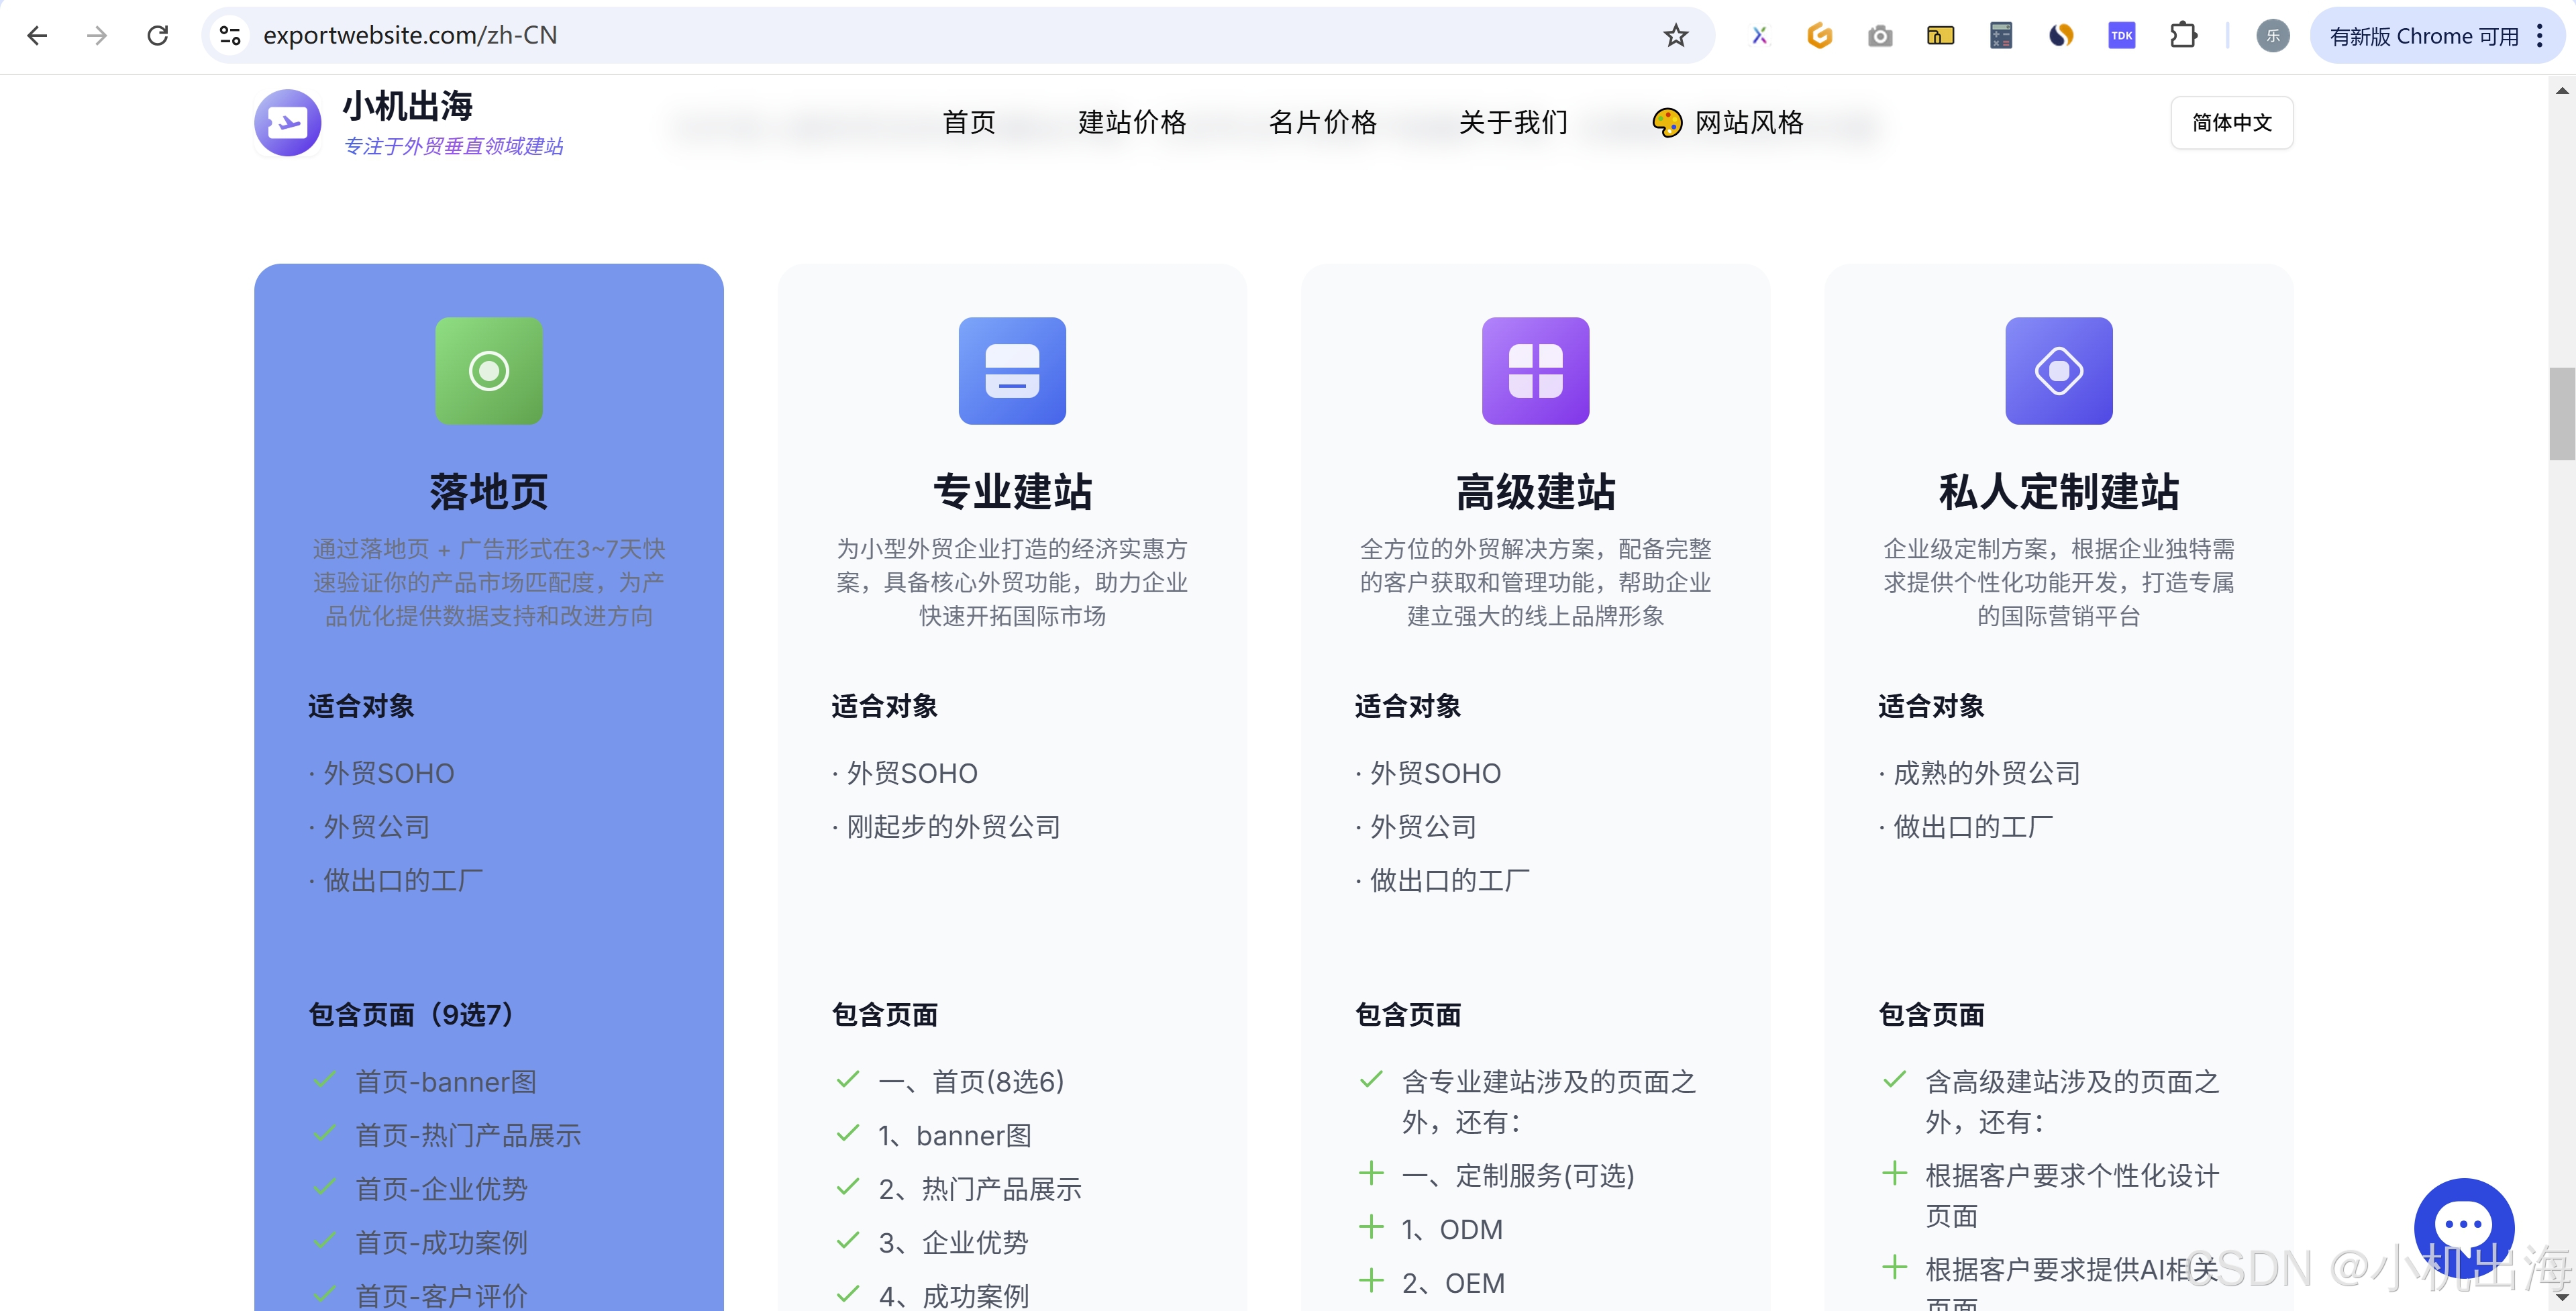Navigate to 关于我们 page

click(1513, 123)
